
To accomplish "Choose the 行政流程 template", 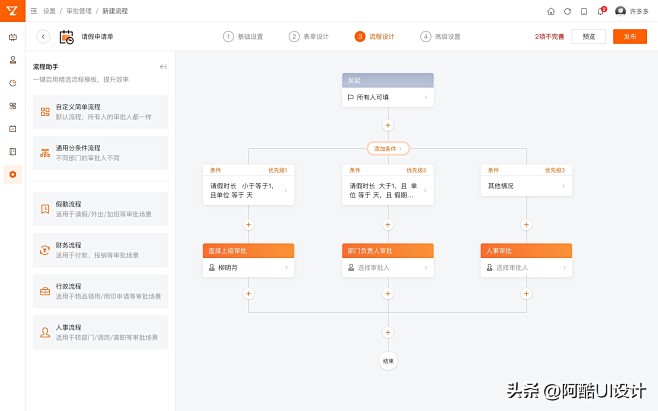I will pos(100,291).
